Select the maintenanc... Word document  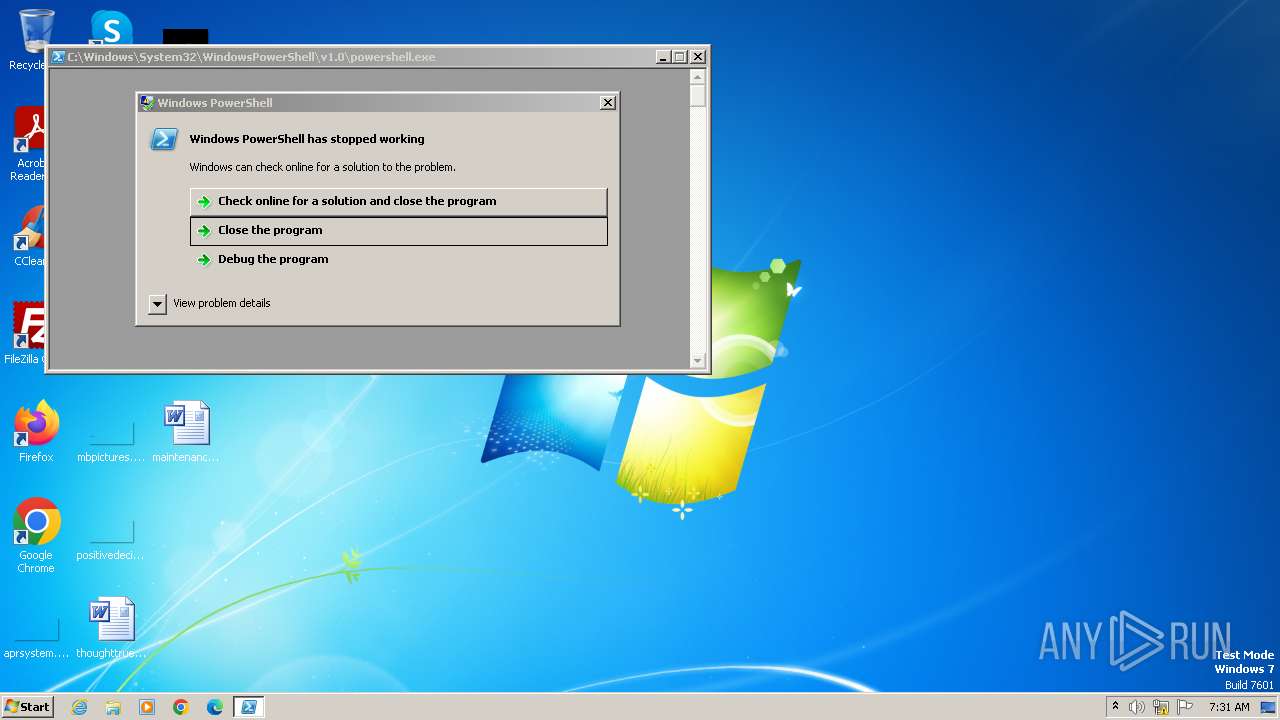(186, 432)
